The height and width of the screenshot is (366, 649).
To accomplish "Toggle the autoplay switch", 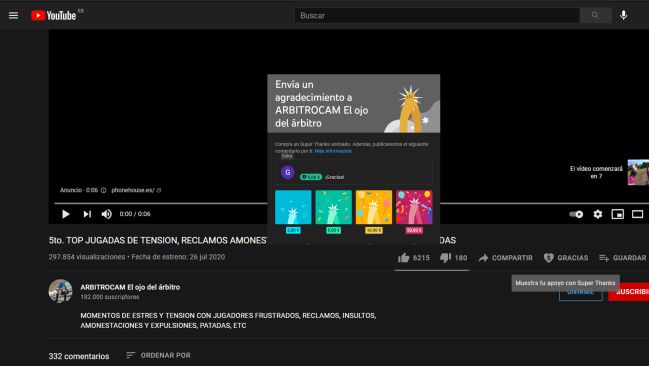I will [x=576, y=214].
